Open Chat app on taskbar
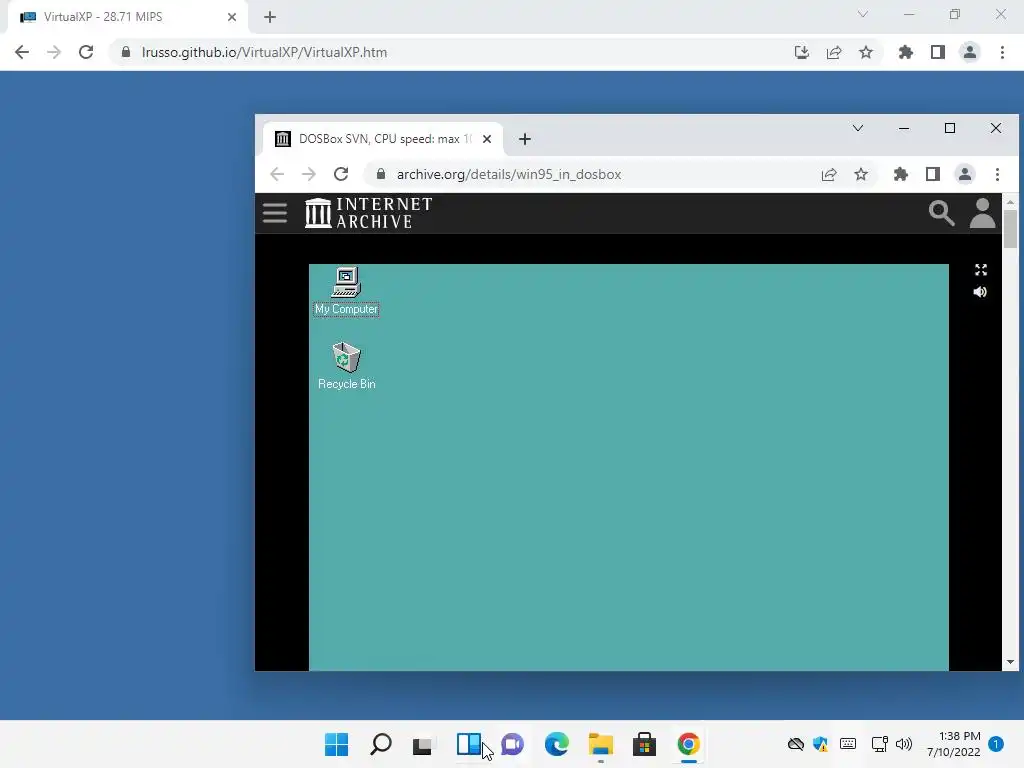This screenshot has height=768, width=1024. (512, 744)
